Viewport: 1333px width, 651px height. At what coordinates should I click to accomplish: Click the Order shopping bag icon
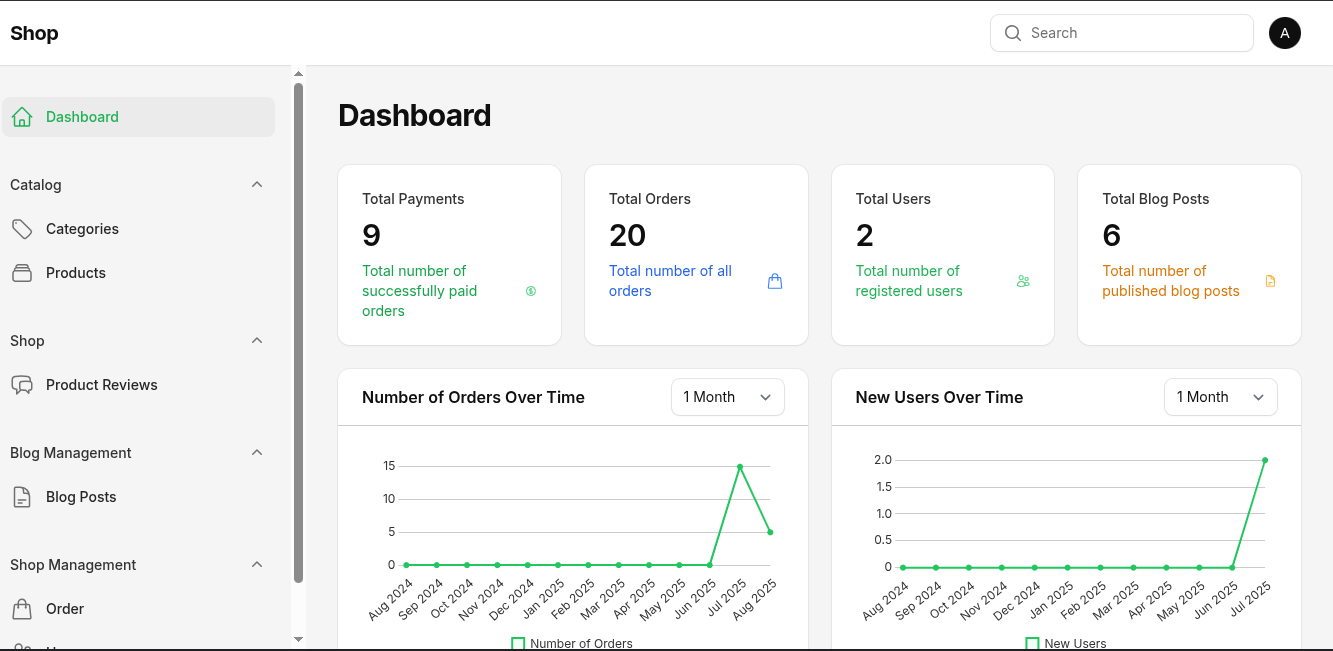[22, 609]
